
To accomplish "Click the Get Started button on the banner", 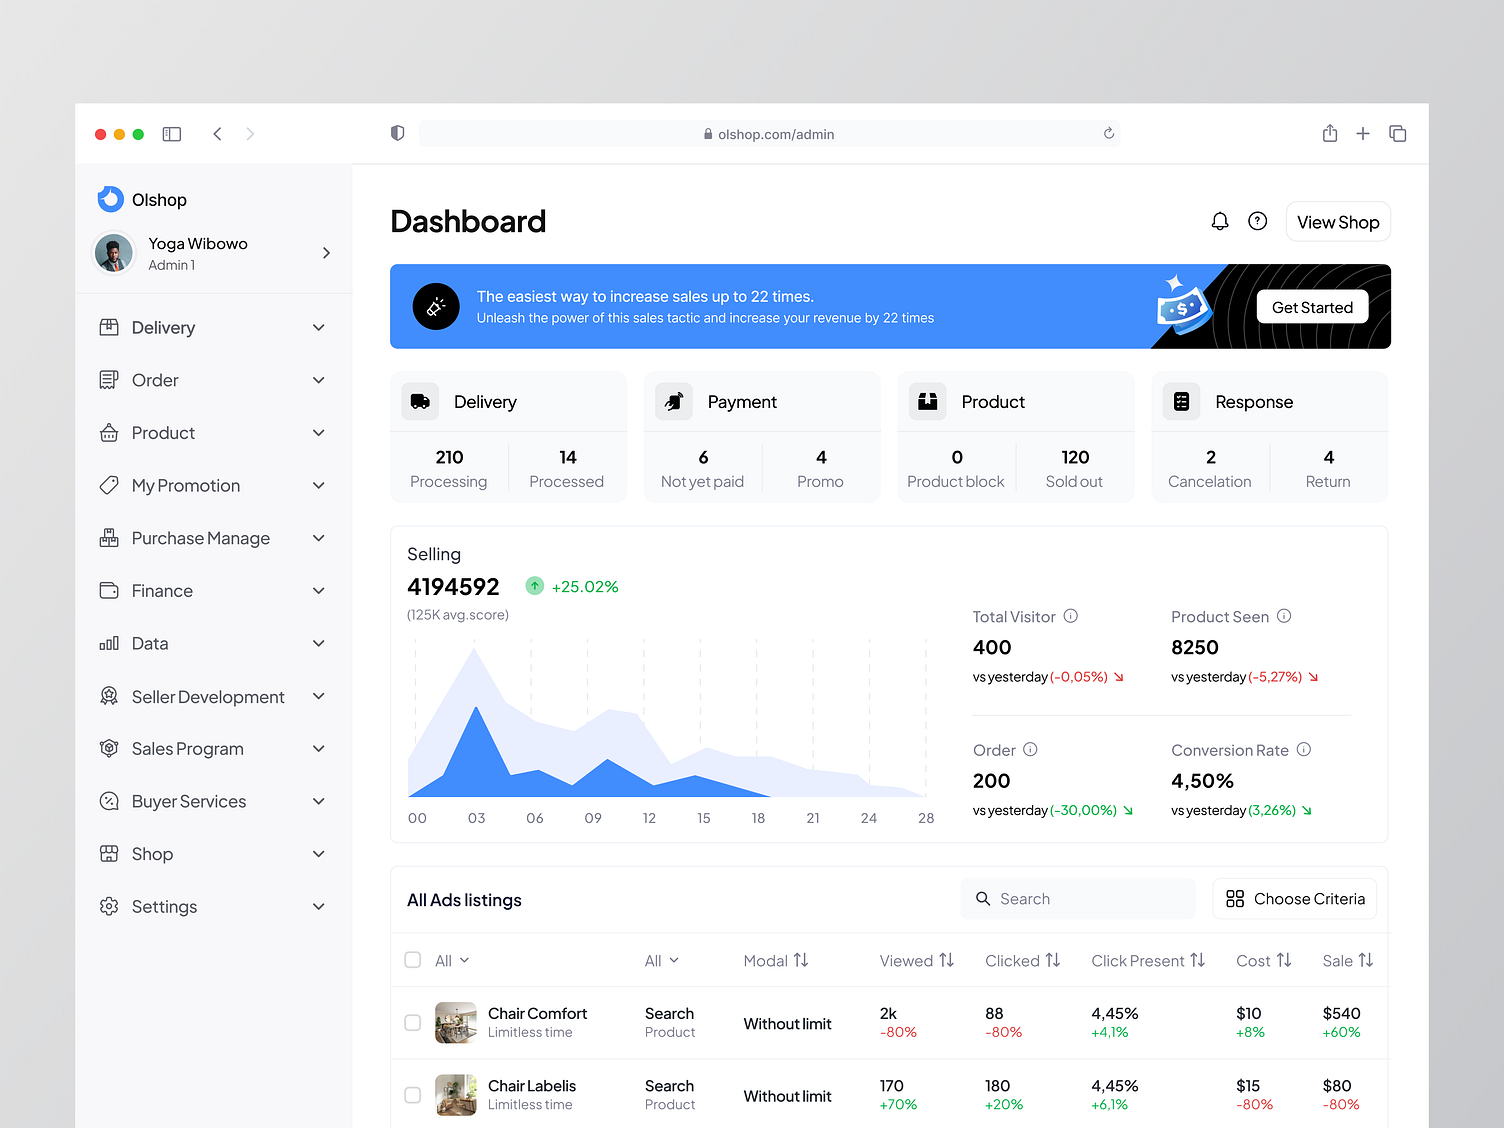I will point(1312,306).
